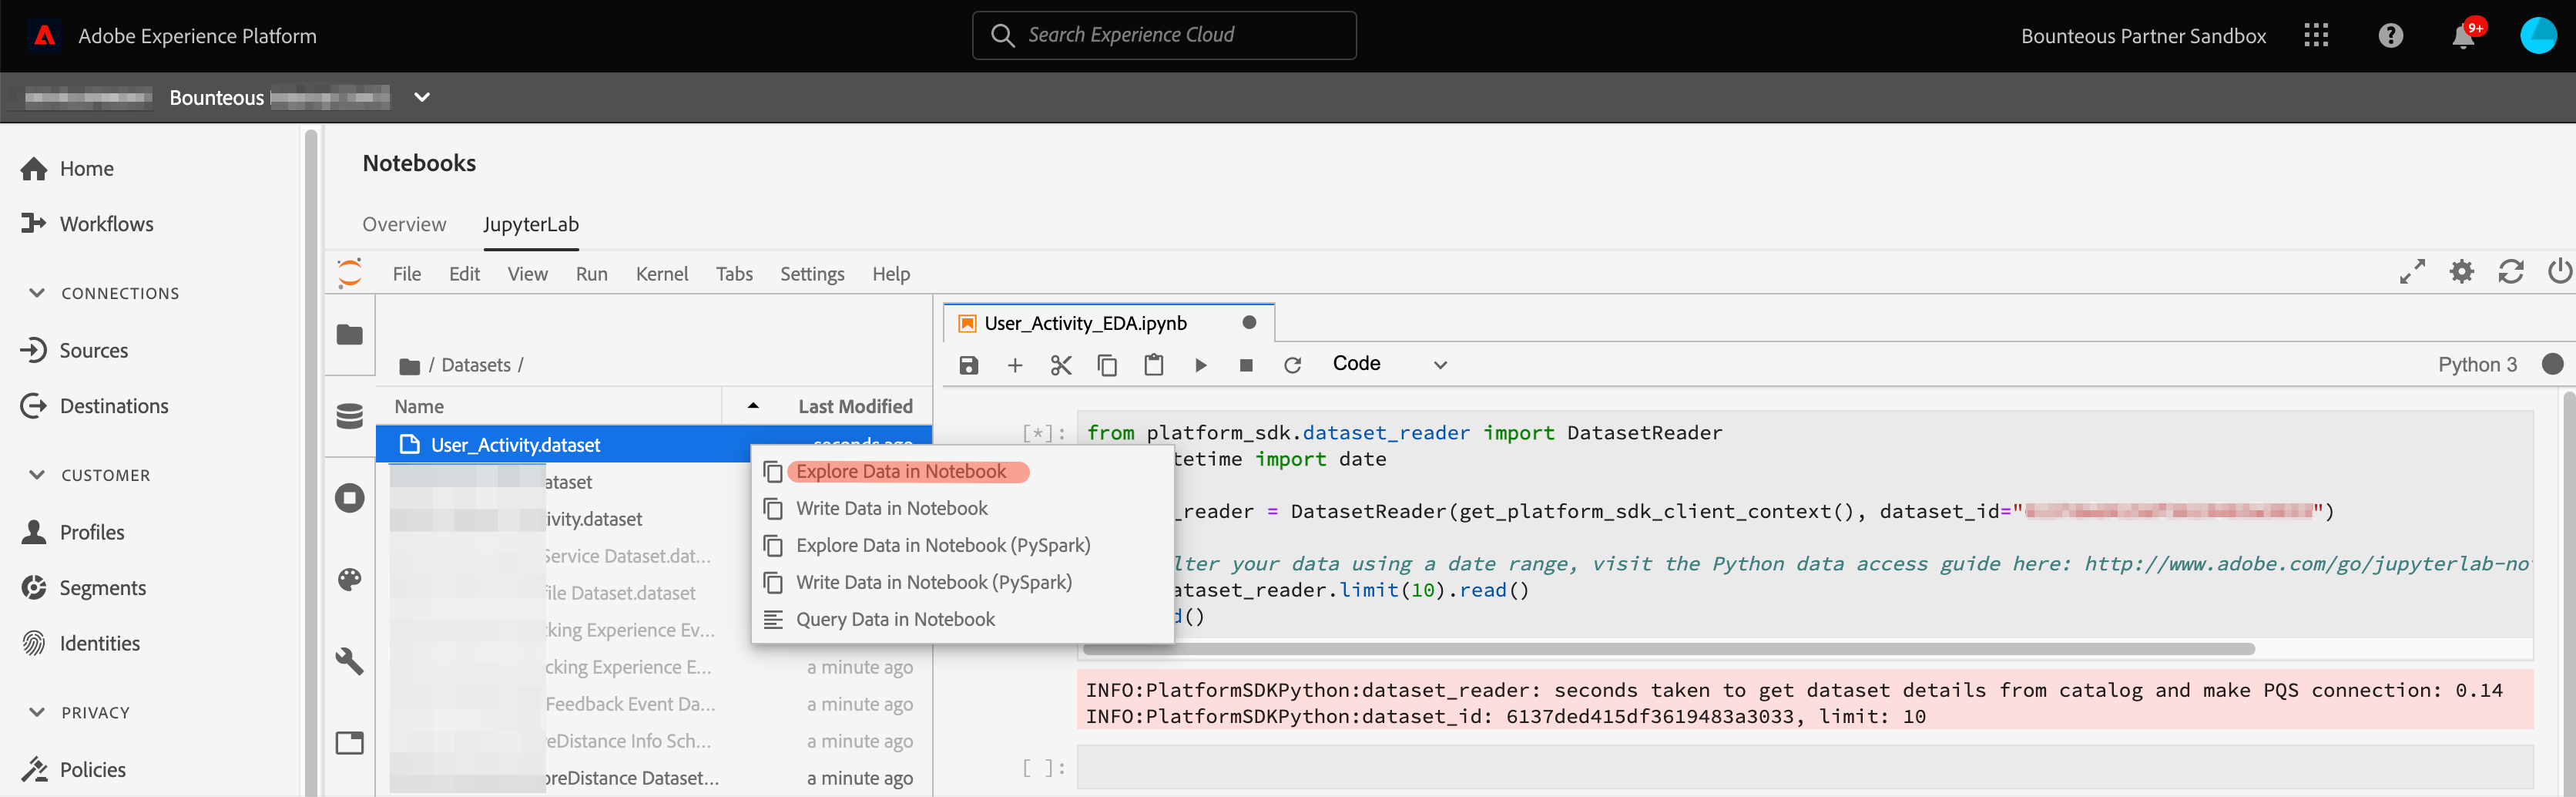Image resolution: width=2576 pixels, height=797 pixels.
Task: Open the Tabs menu
Action: coord(734,274)
